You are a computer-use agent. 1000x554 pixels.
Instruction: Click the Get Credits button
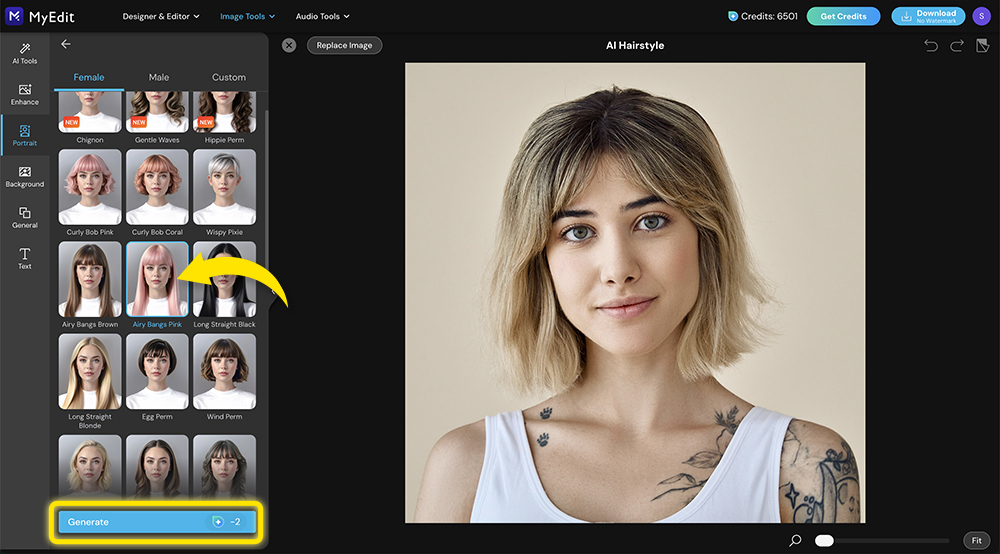coord(843,17)
